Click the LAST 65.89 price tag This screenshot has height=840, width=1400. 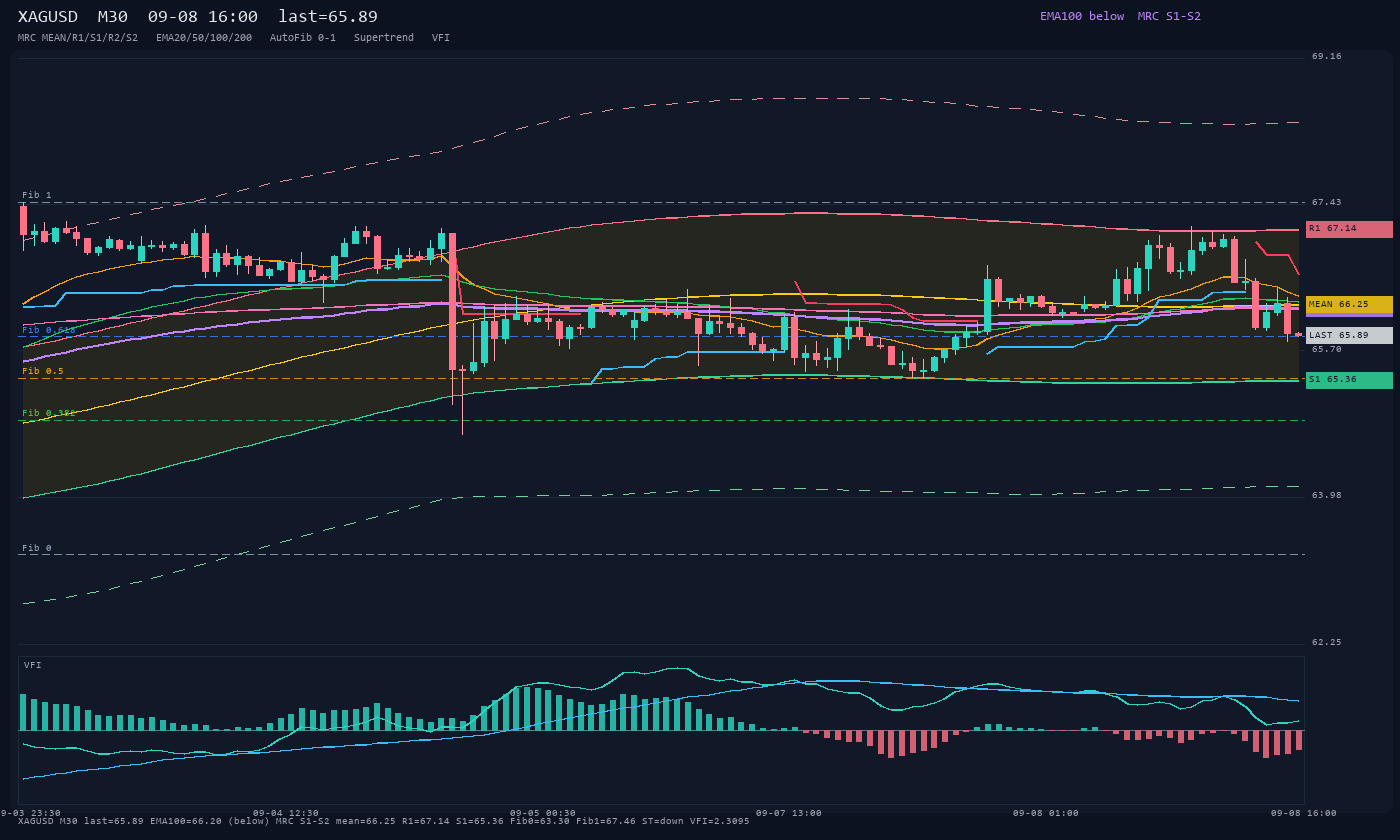(x=1349, y=335)
